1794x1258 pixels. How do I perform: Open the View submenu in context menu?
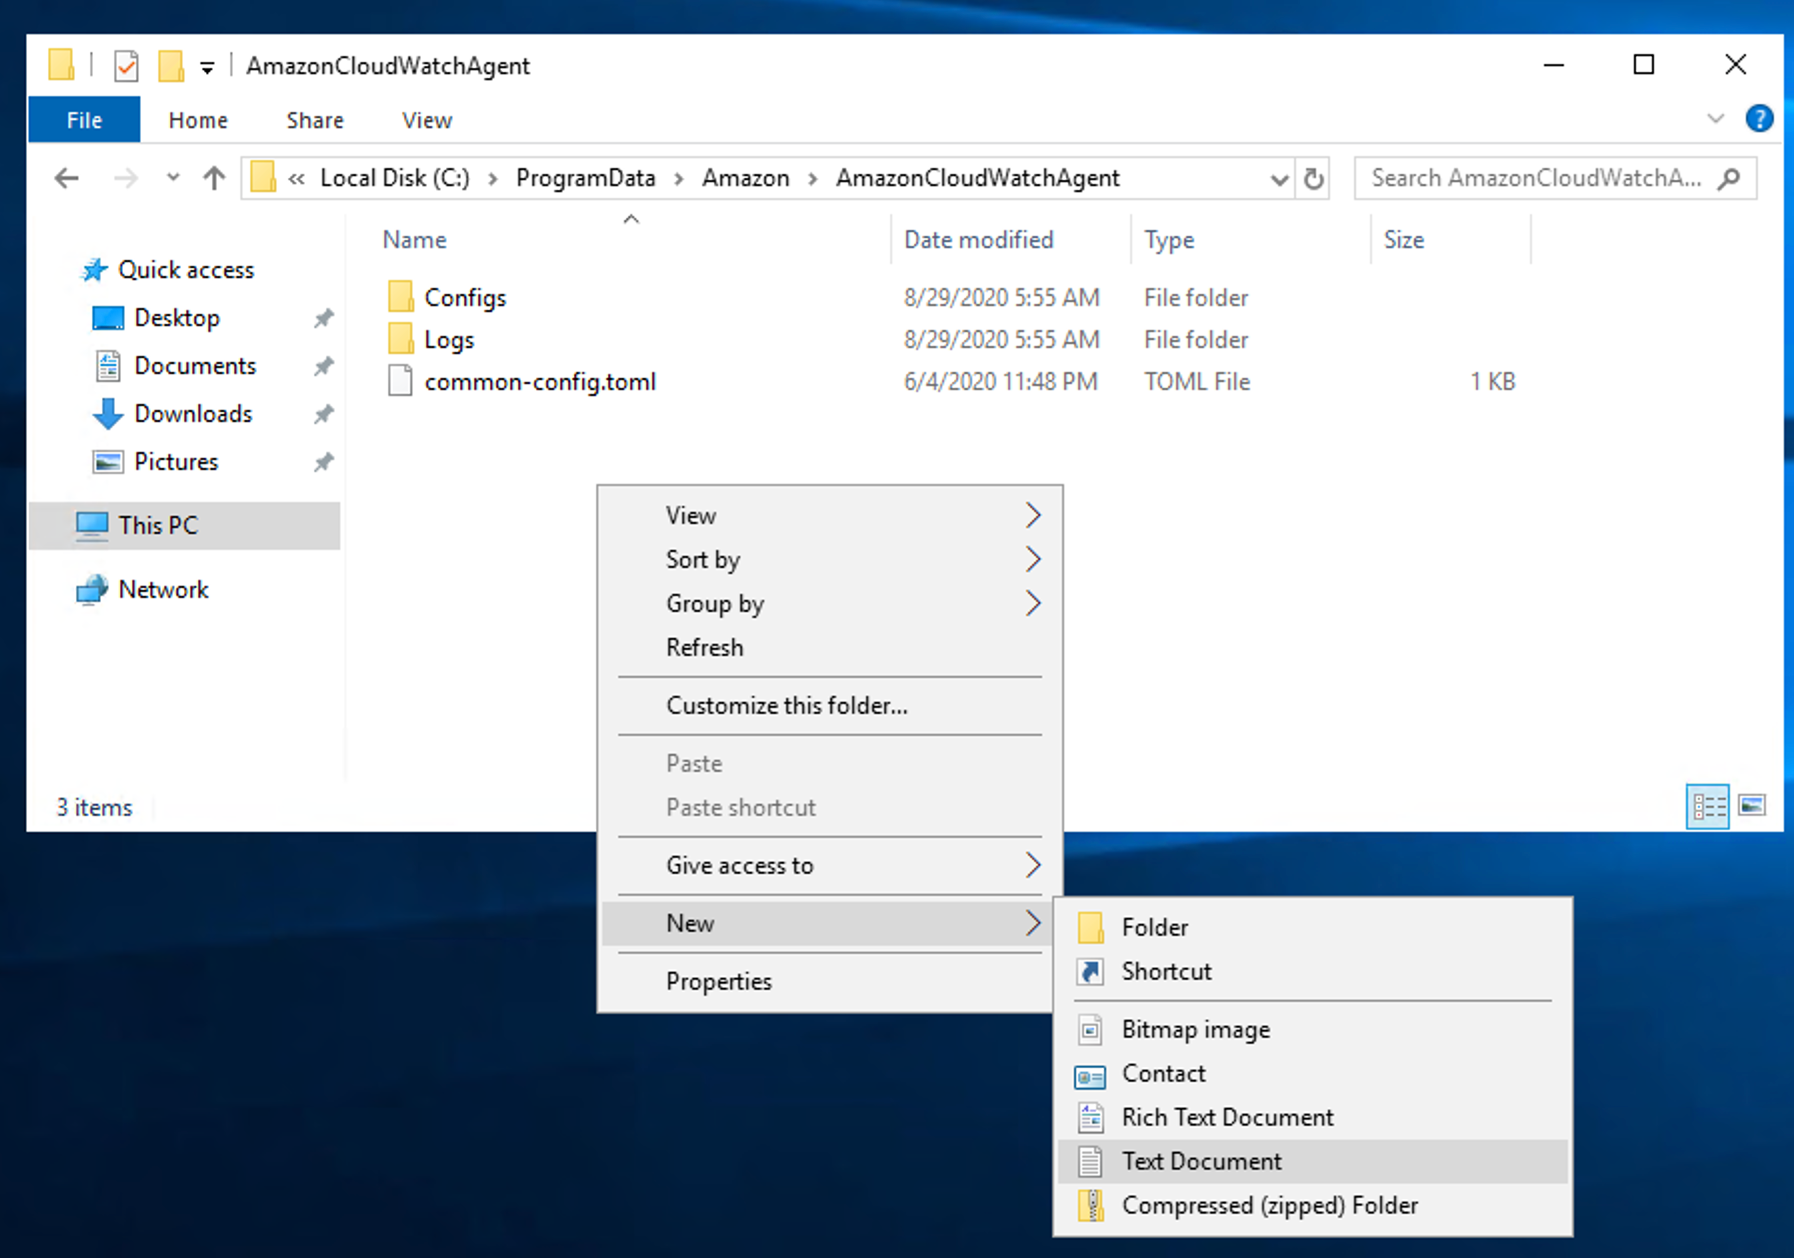(x=830, y=515)
